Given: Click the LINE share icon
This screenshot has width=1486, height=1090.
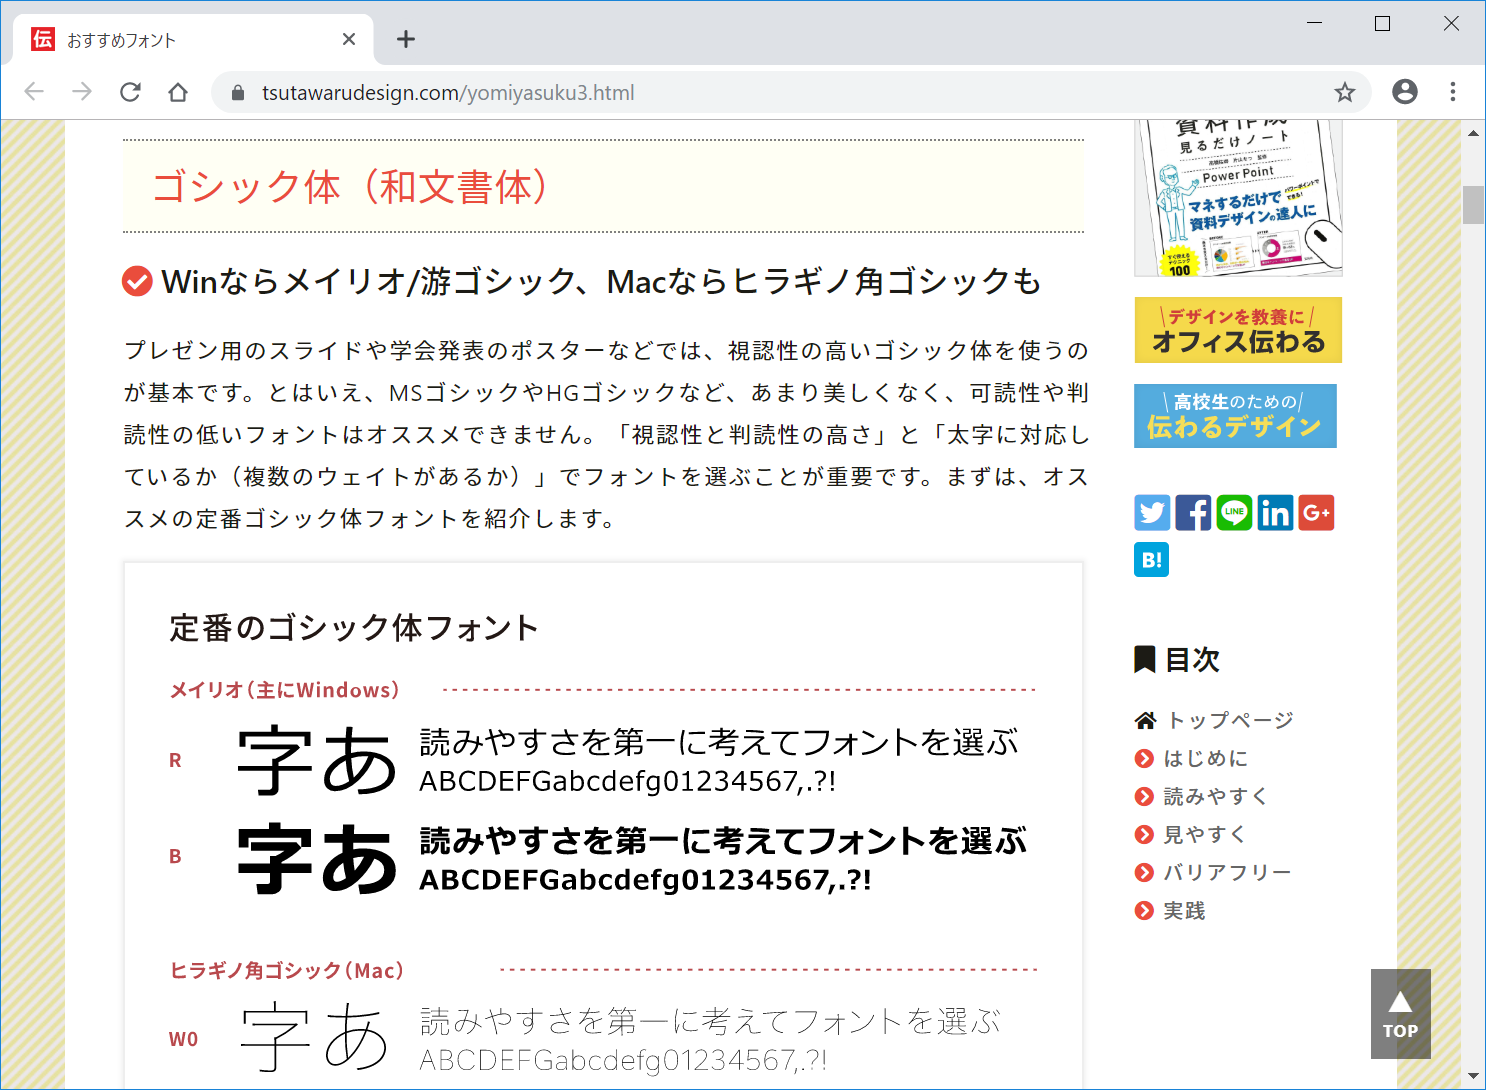Looking at the screenshot, I should tap(1234, 513).
